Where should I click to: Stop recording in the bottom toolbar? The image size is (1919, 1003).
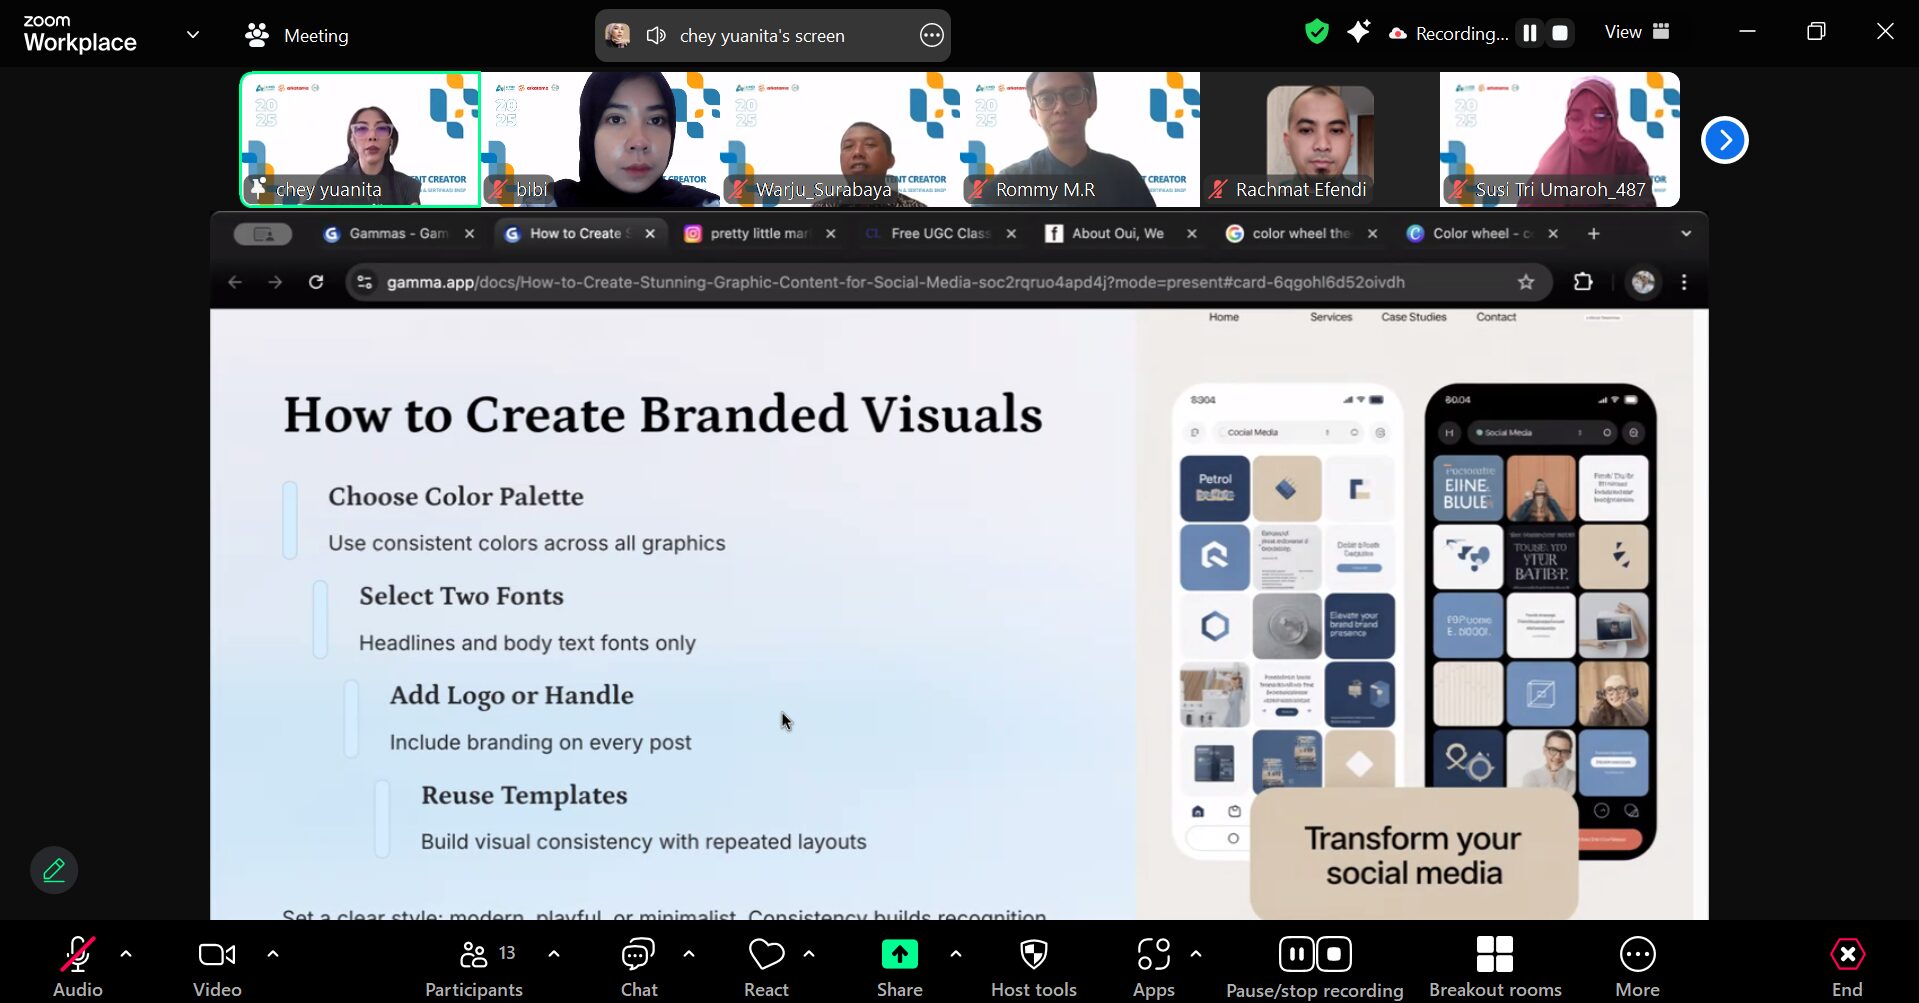point(1334,954)
